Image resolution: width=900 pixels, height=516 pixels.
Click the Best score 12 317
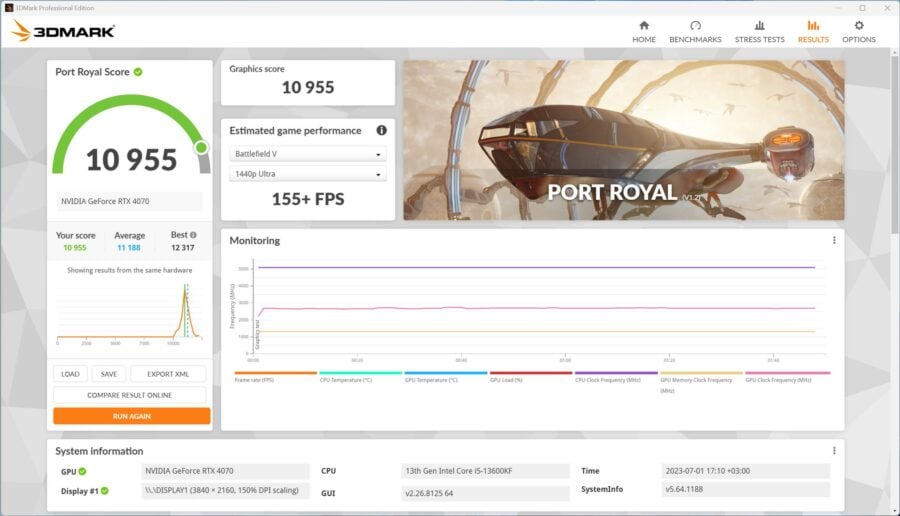pos(183,248)
